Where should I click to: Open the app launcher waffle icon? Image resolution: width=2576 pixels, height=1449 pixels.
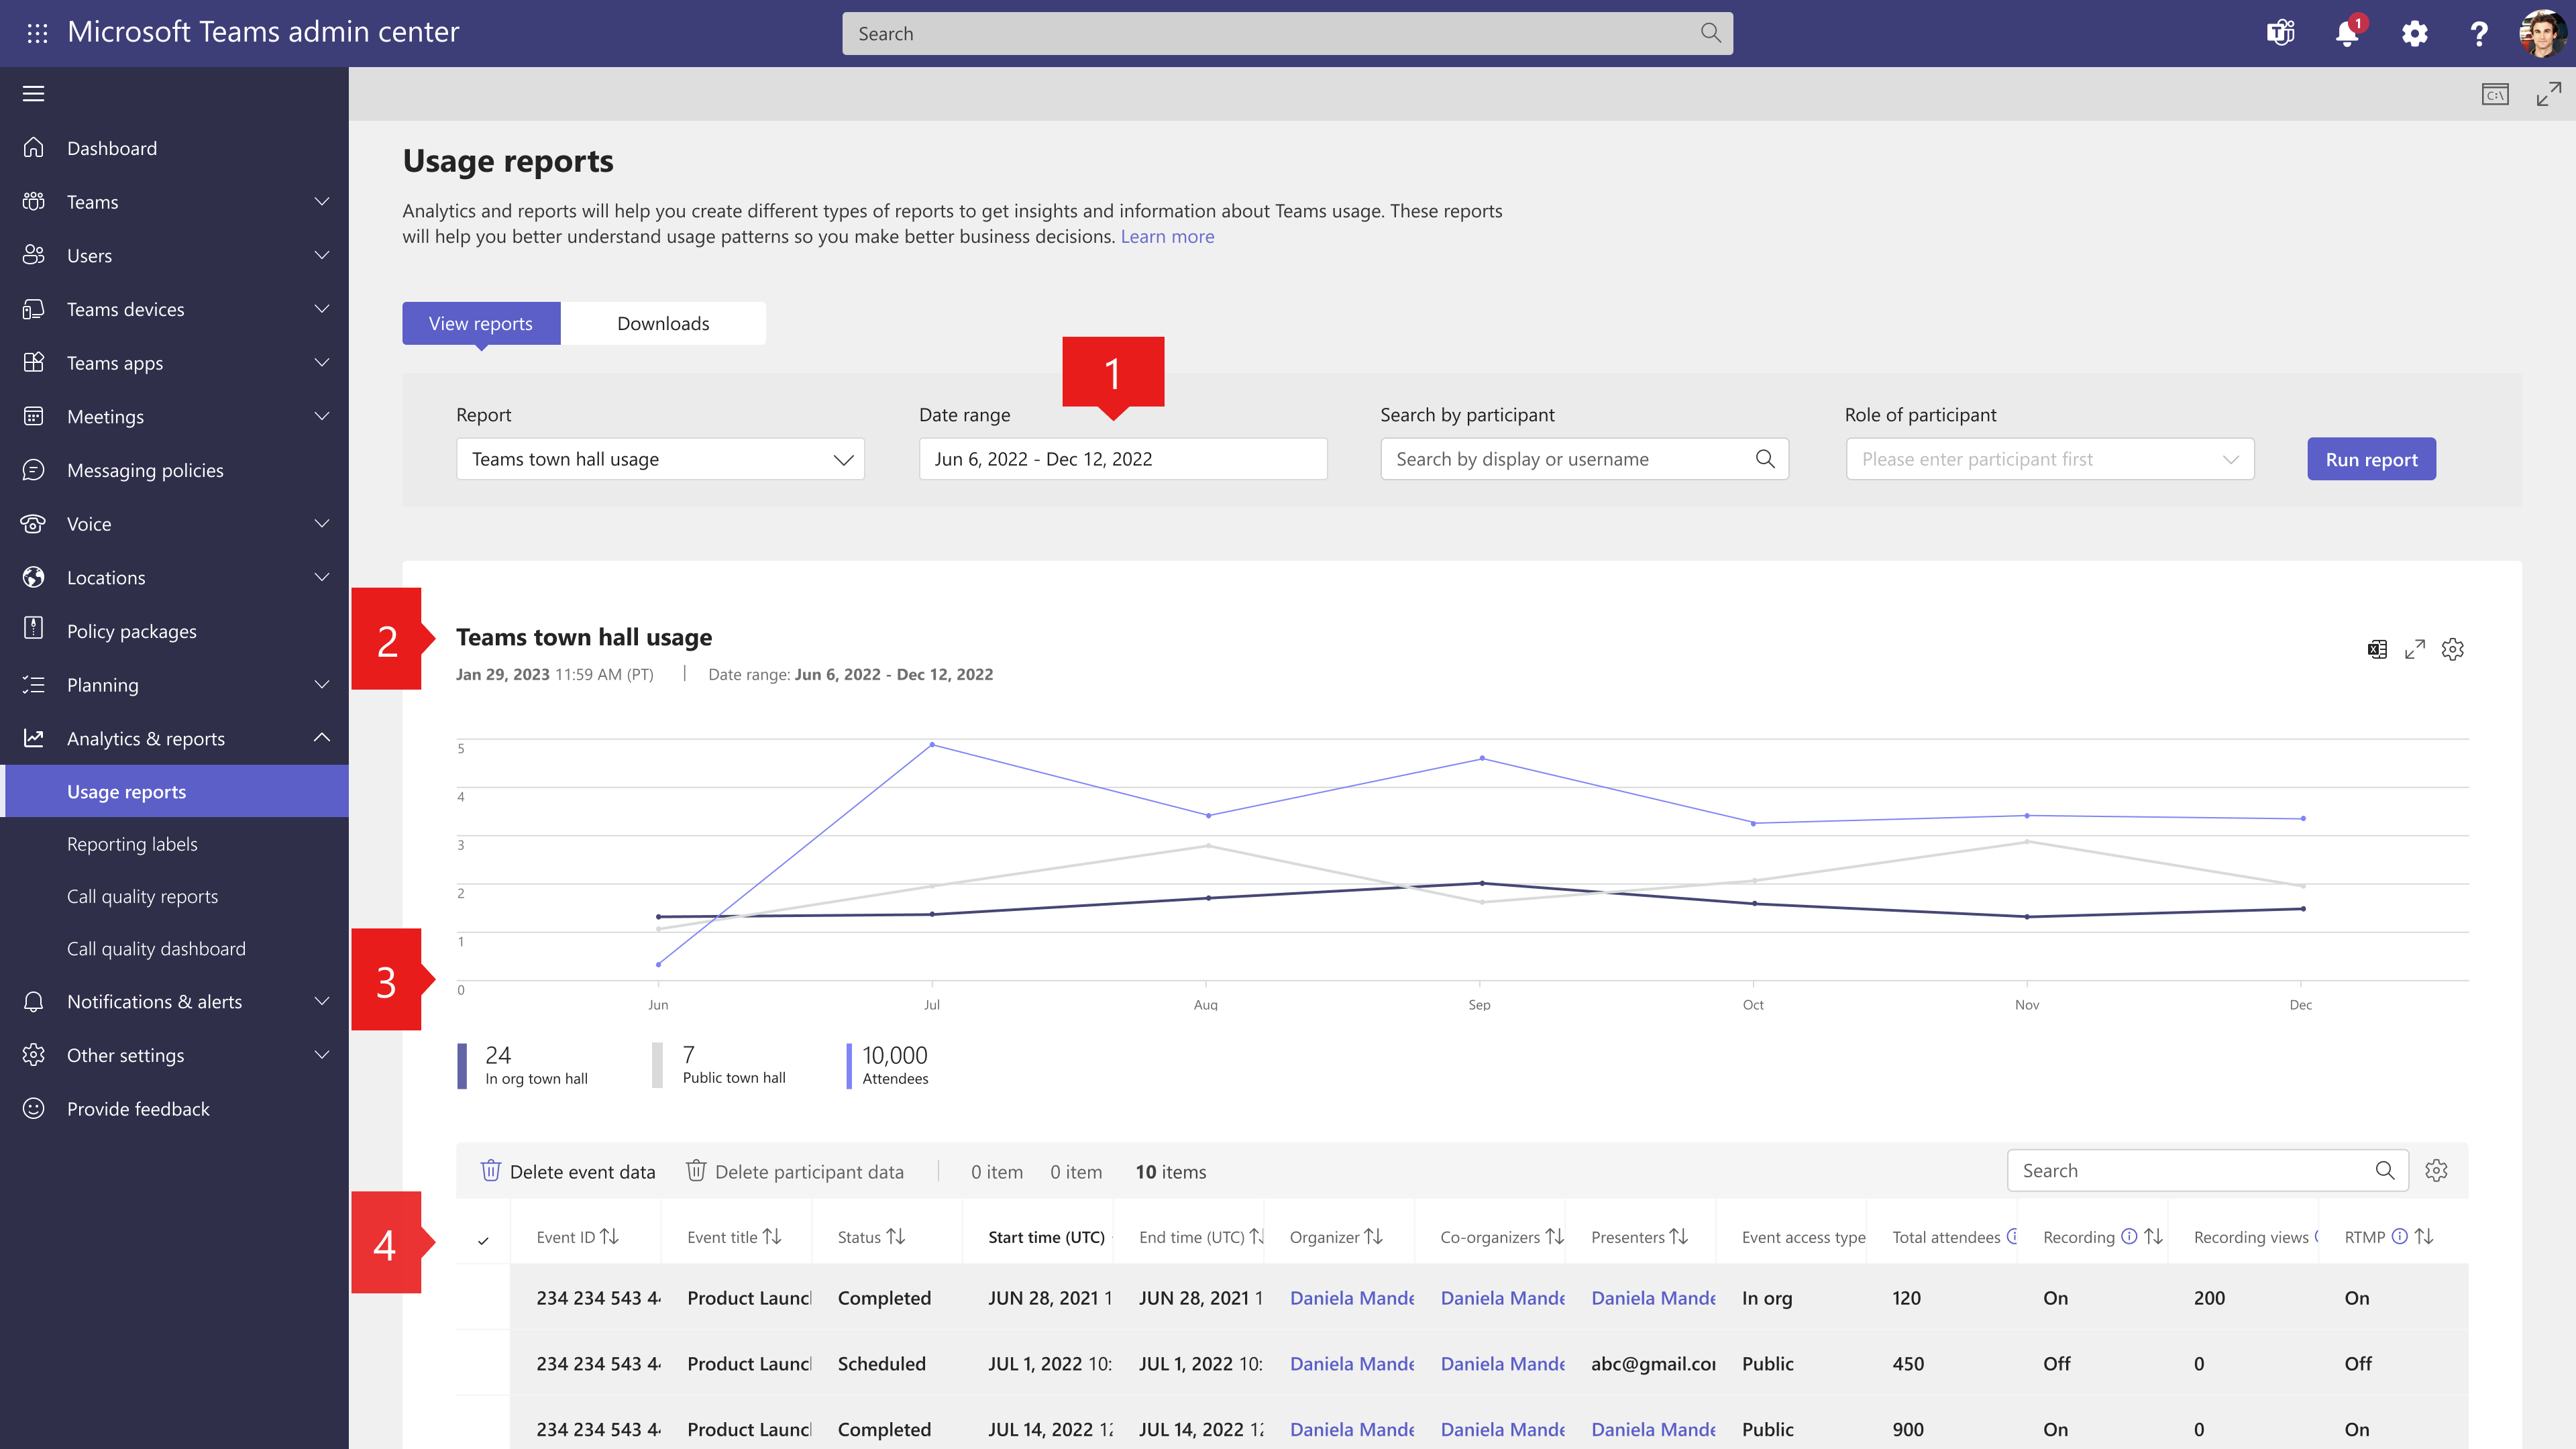click(x=37, y=33)
